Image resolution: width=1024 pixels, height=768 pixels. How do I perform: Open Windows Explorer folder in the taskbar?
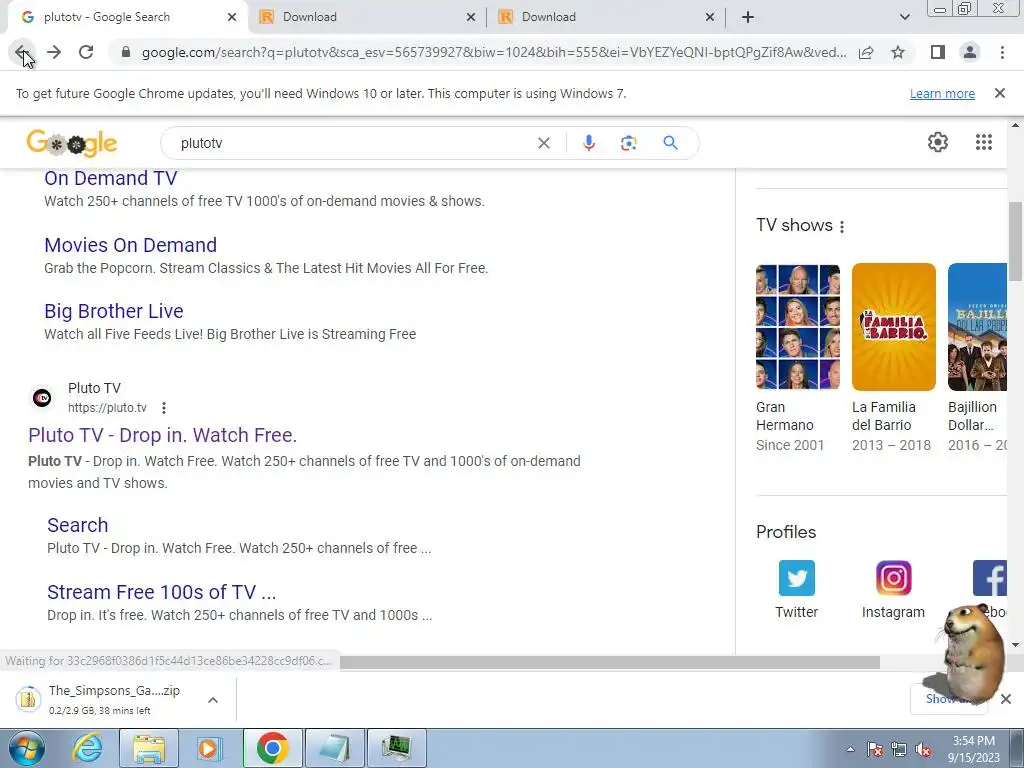[149, 748]
